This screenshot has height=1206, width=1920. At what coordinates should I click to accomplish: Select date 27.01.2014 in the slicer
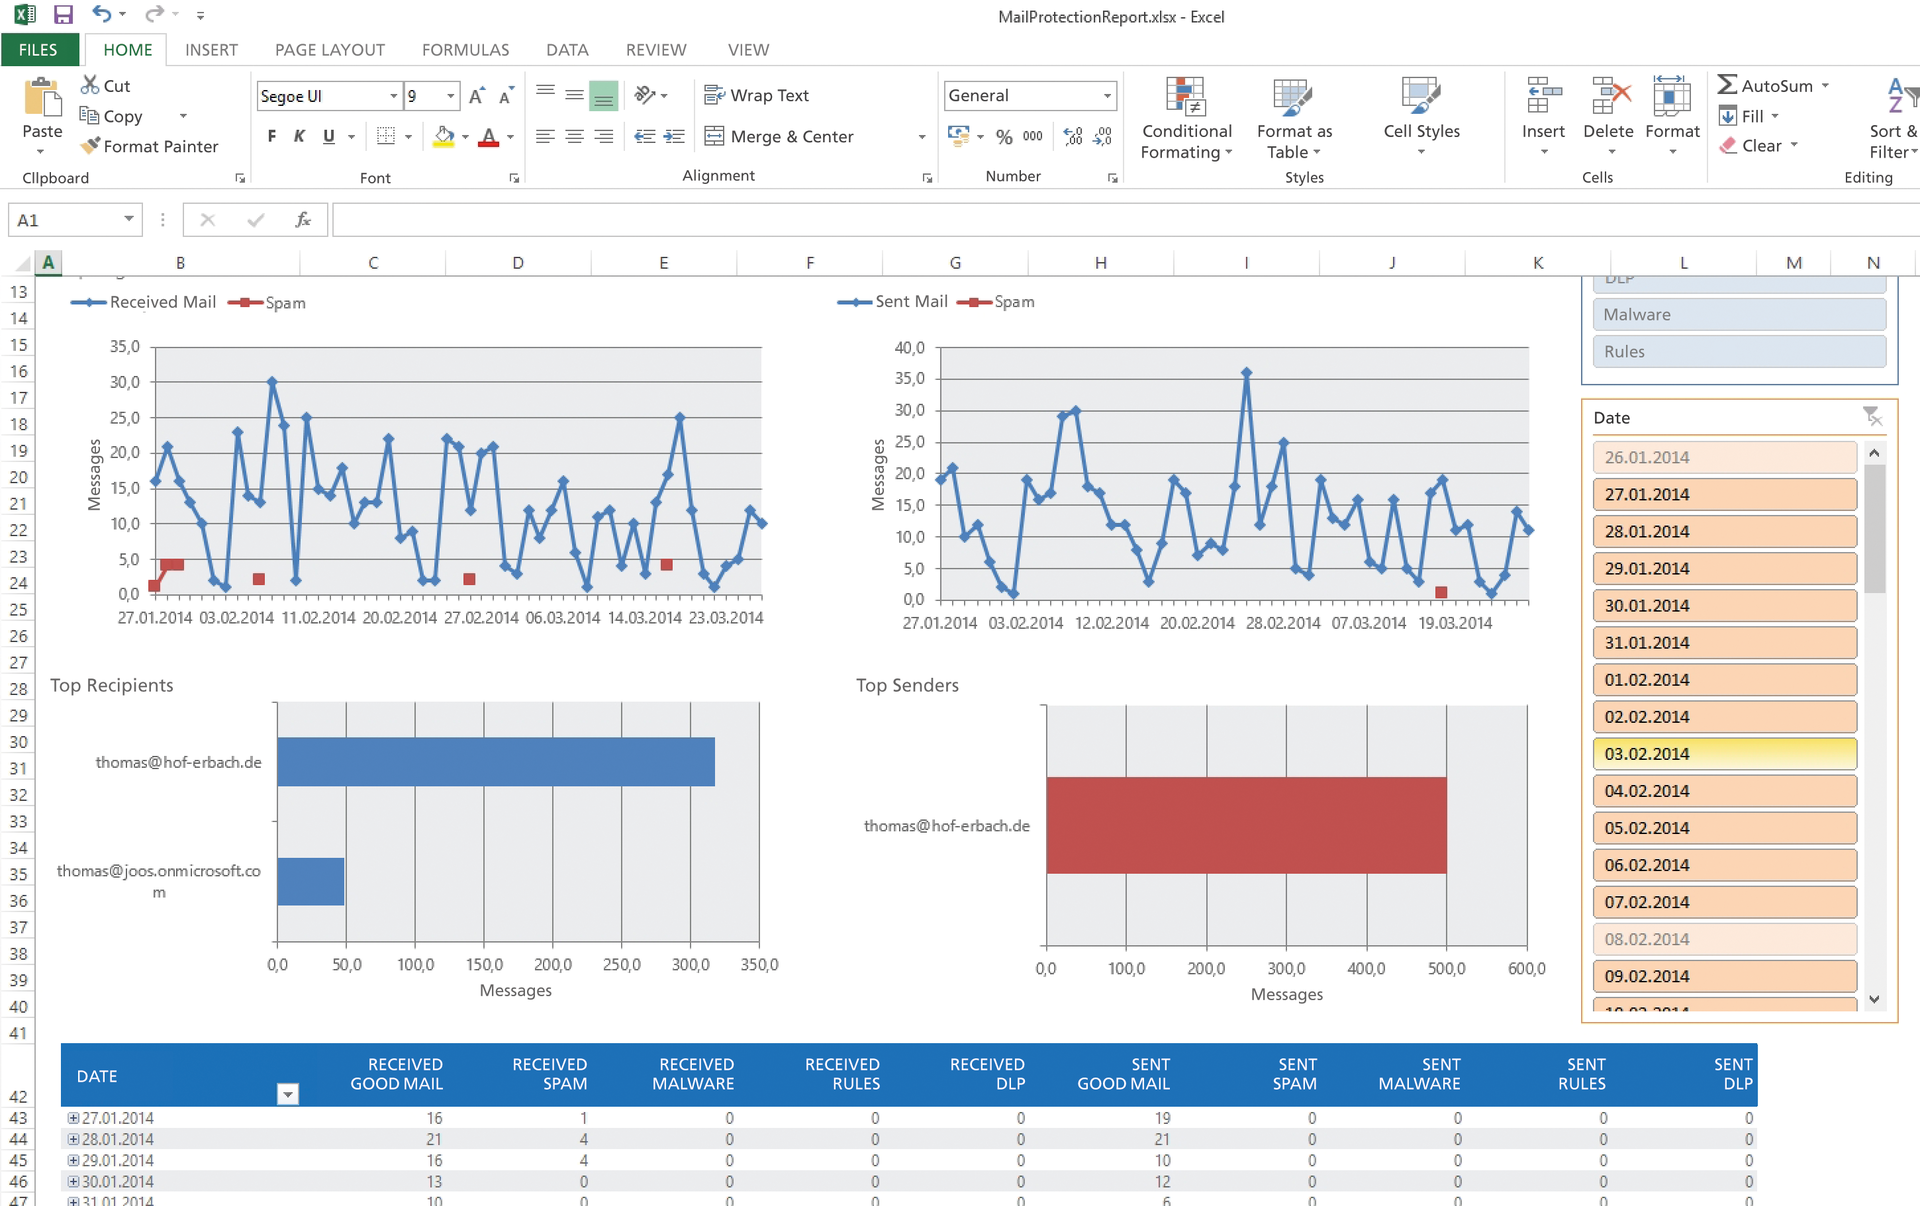click(x=1724, y=494)
